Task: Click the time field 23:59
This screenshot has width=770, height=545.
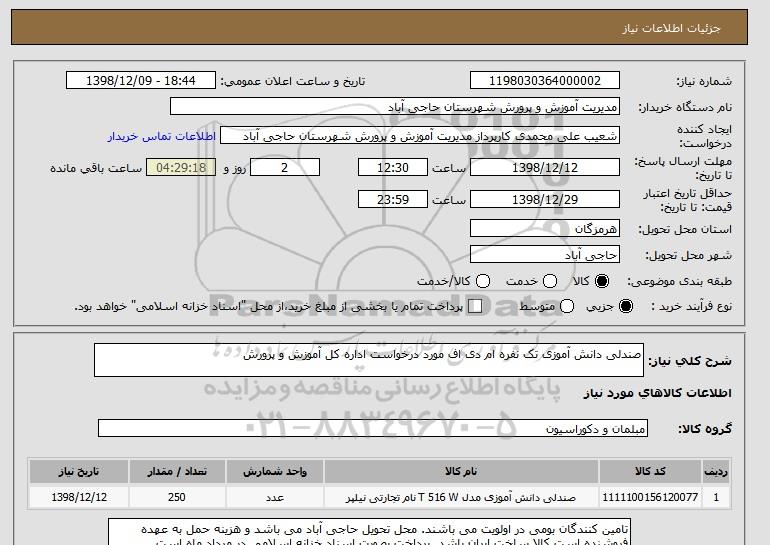Action: coord(393,199)
